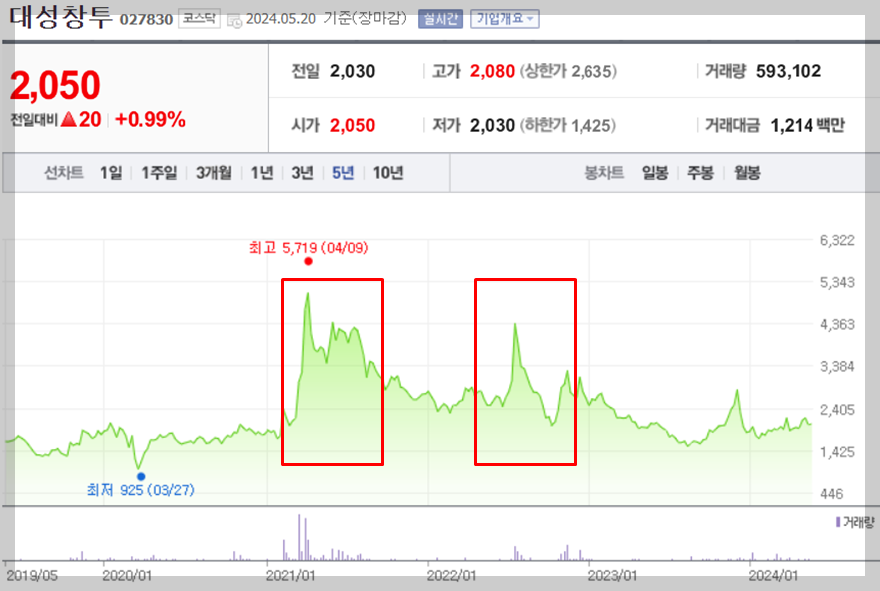Click the 거래량 legend in volume chart

(x=855, y=523)
